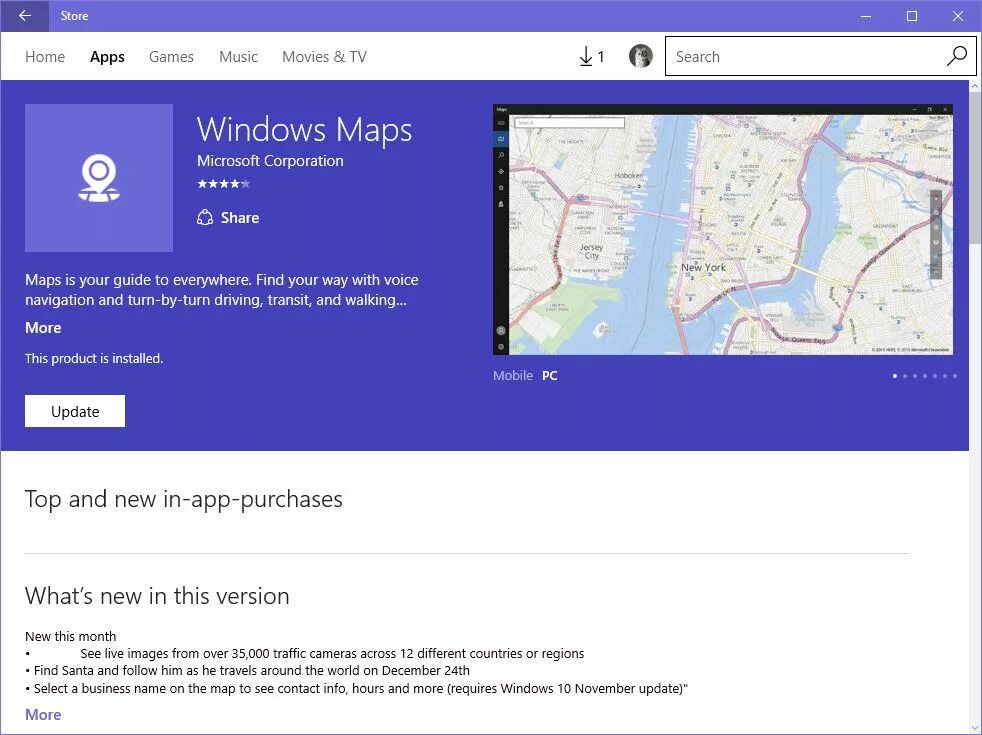Open the Movies & TV tab
The width and height of the screenshot is (982, 735).
324,57
